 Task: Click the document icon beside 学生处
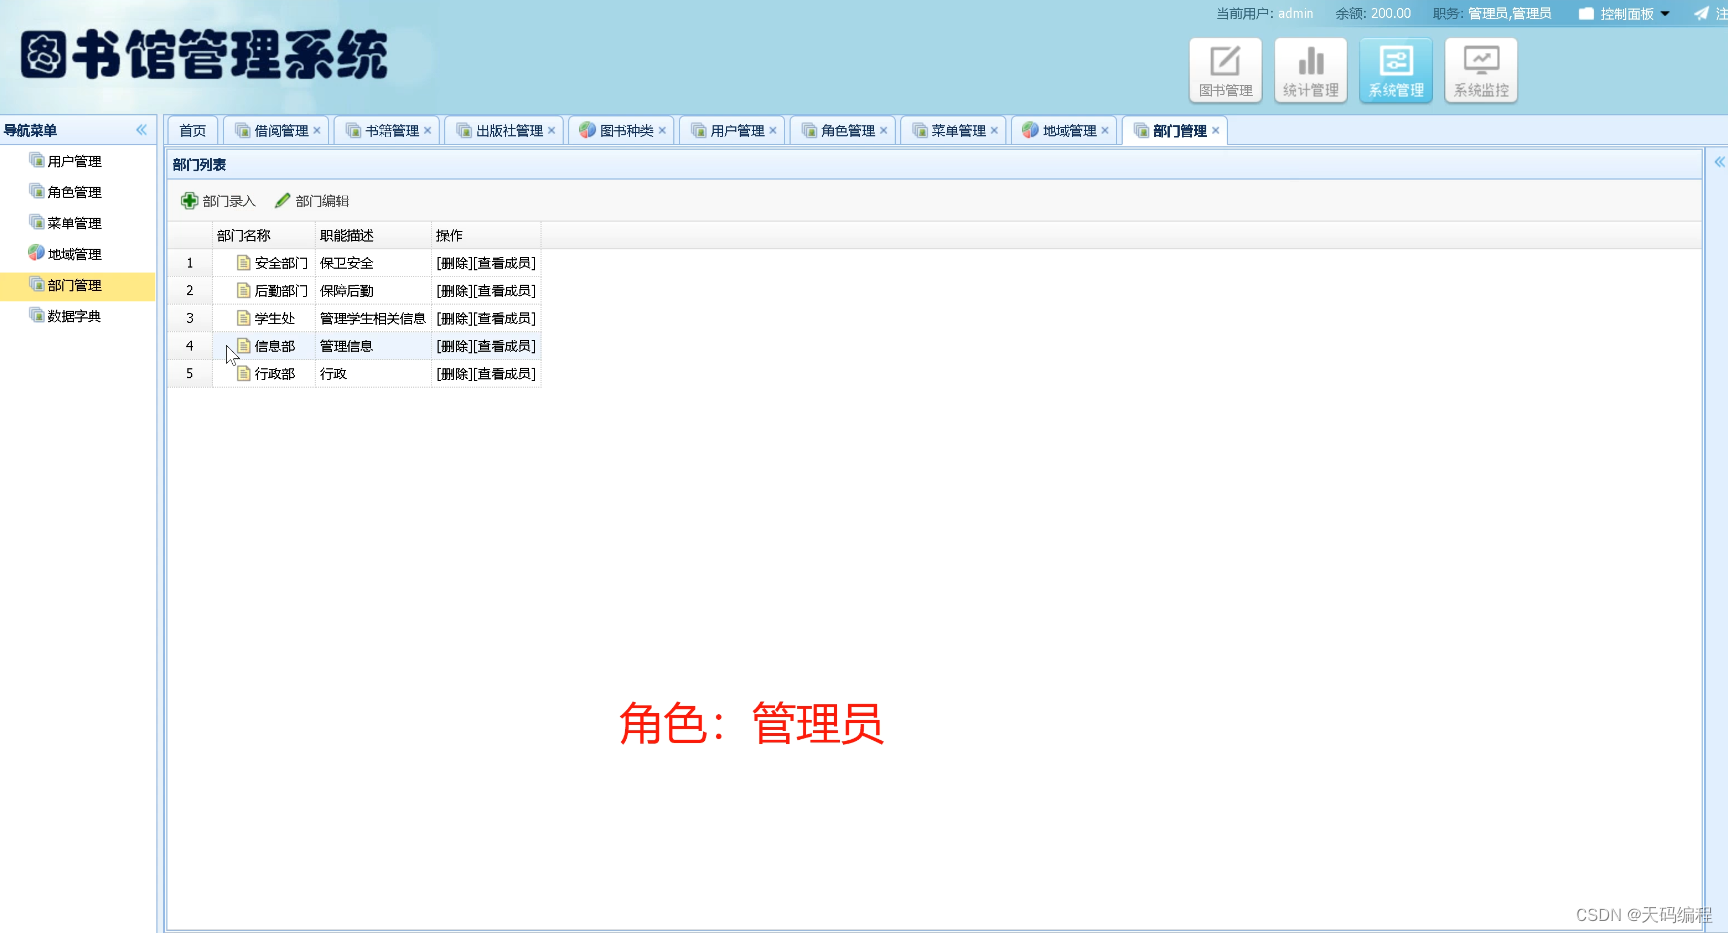[x=243, y=318]
